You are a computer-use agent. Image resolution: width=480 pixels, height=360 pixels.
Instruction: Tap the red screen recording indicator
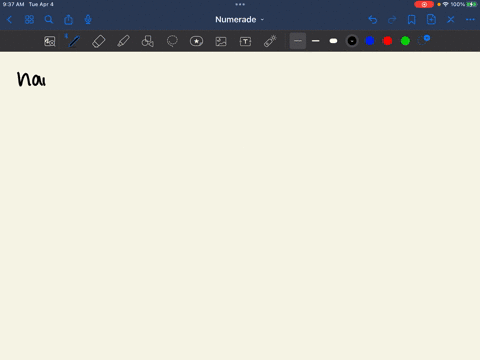[x=424, y=4]
